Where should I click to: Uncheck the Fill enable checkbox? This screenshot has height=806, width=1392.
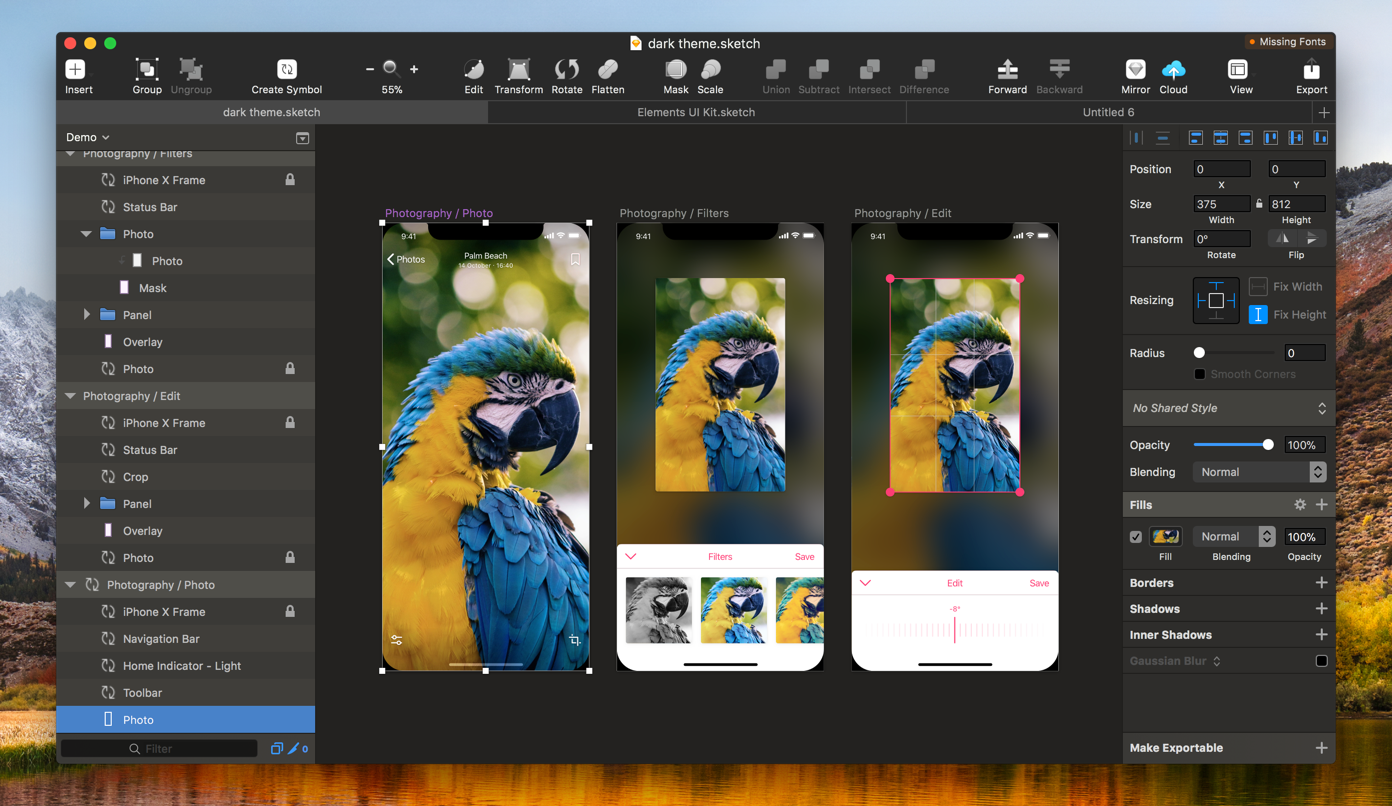1136,537
